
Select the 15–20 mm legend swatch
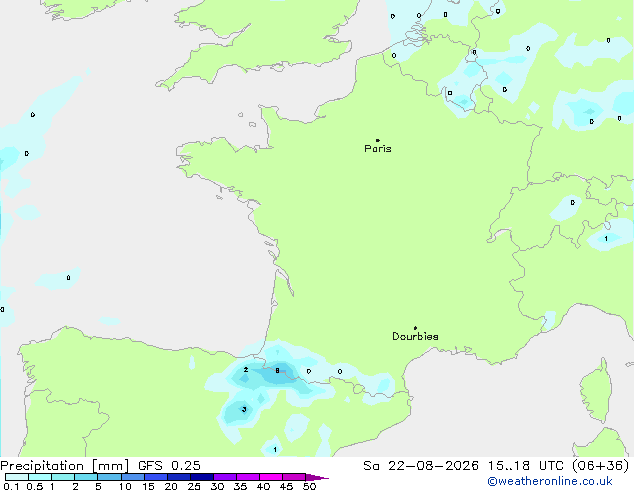pyautogui.click(x=156, y=477)
